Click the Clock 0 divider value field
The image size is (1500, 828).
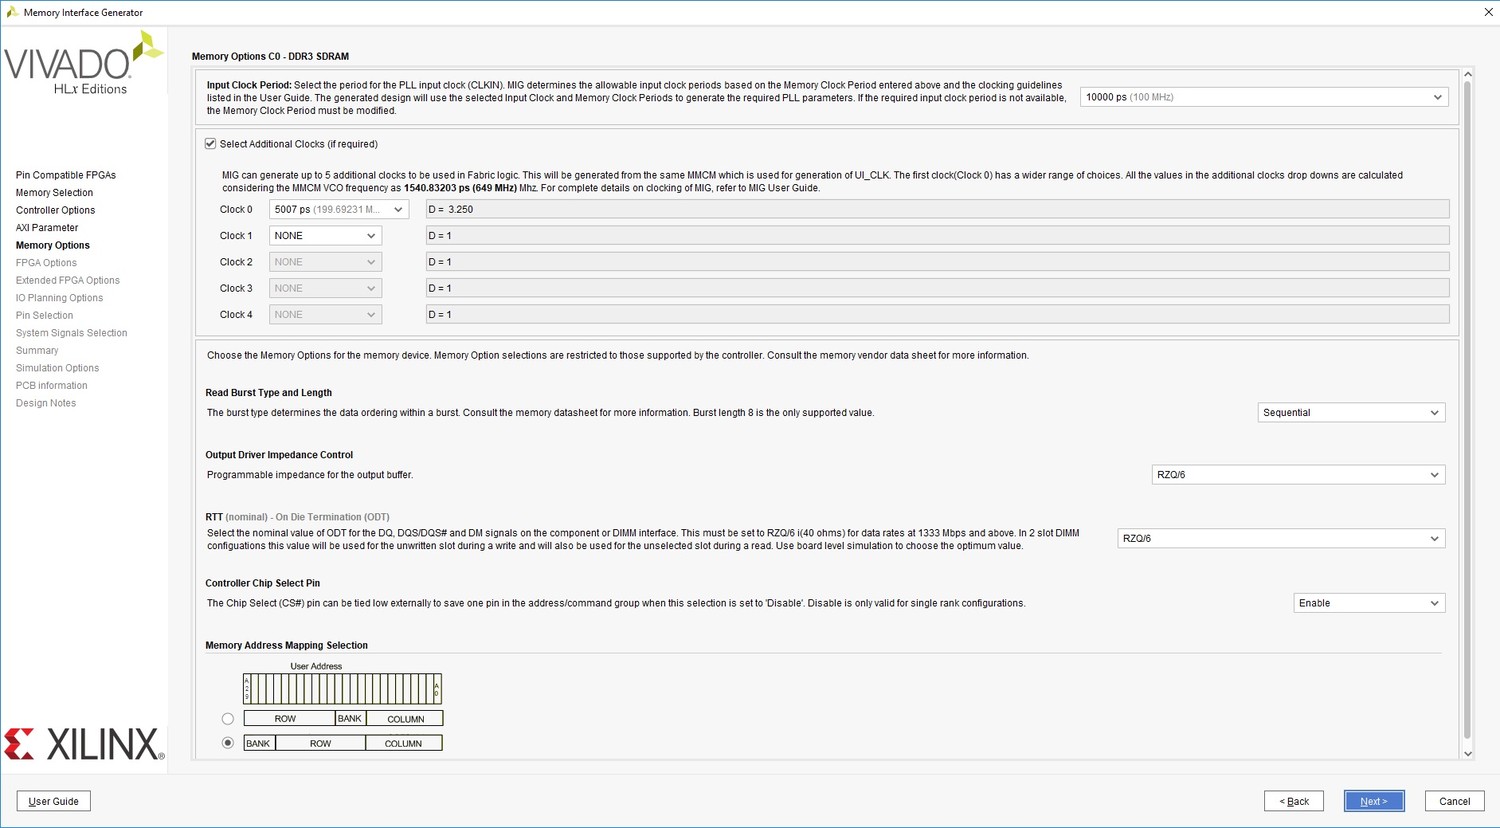coord(937,210)
